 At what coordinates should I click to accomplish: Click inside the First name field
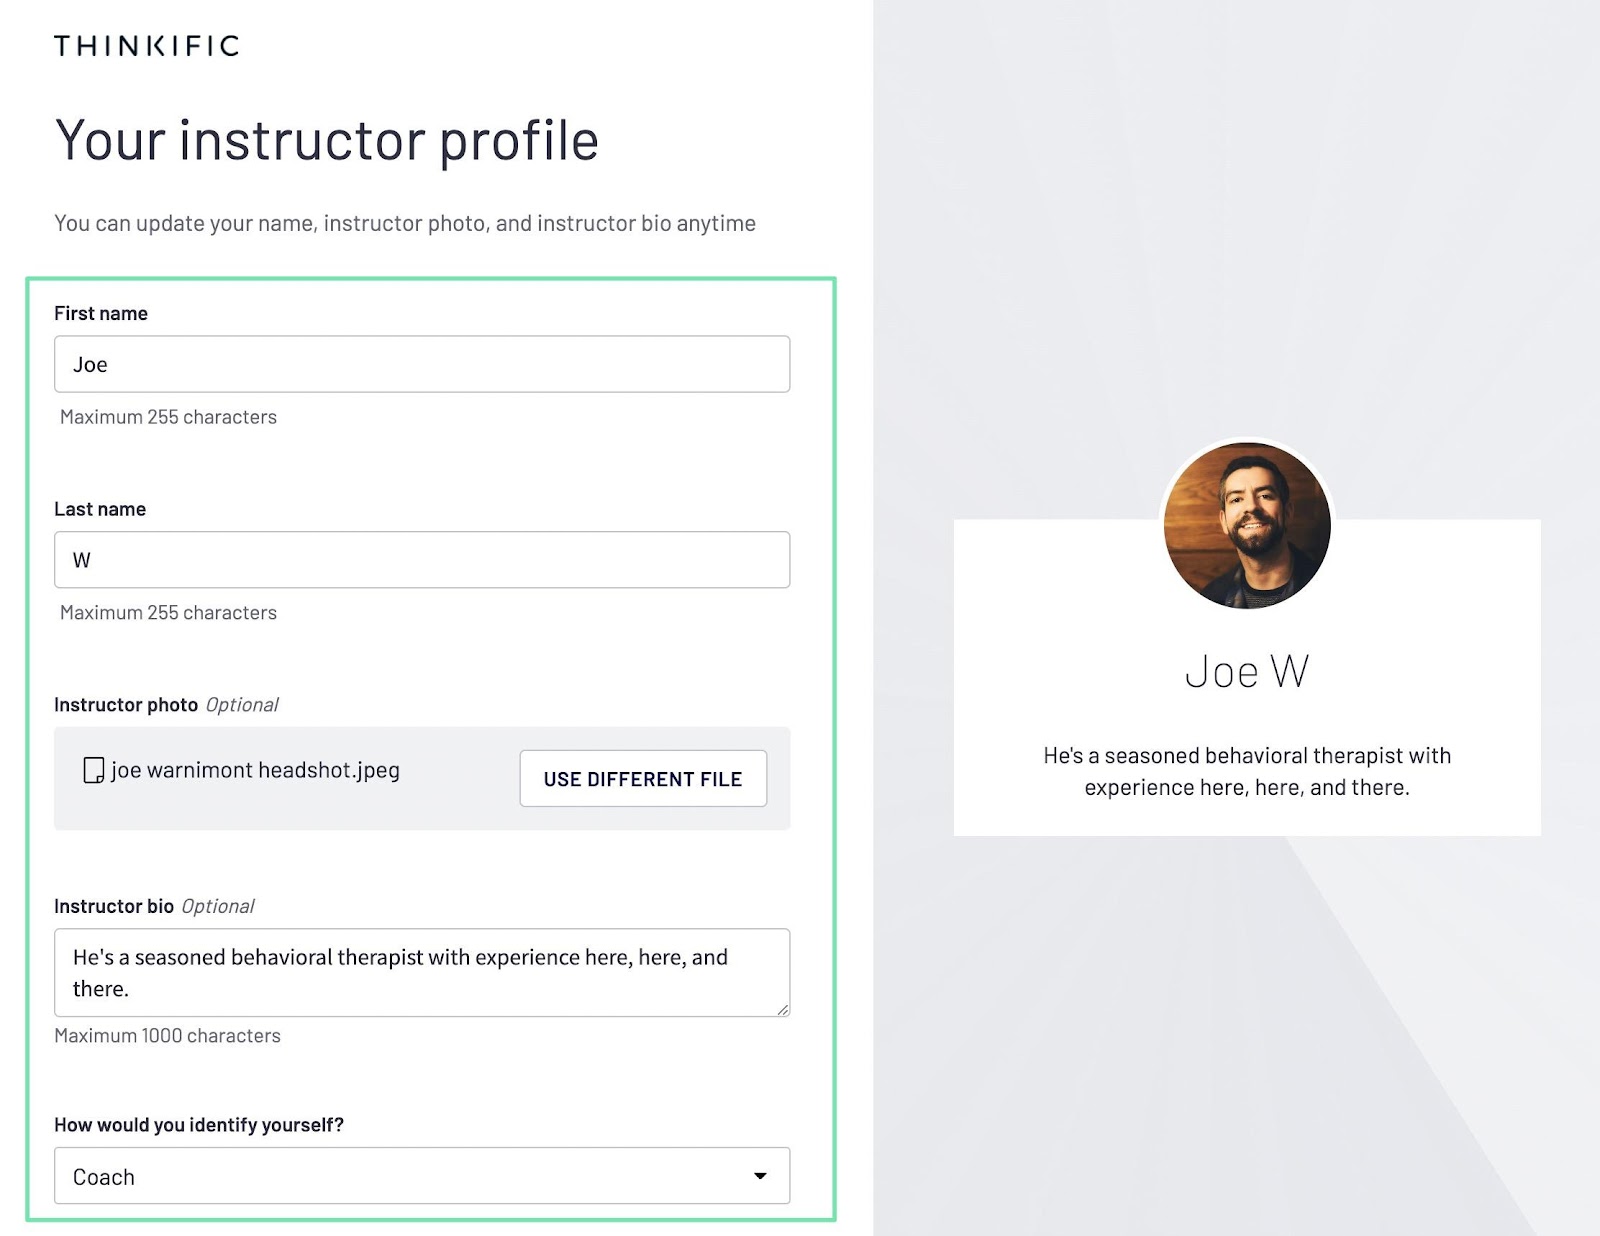click(x=420, y=364)
